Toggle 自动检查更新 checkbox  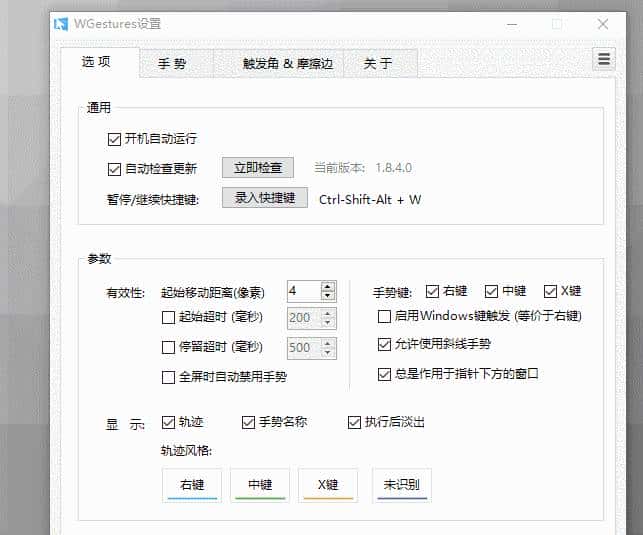coord(114,169)
